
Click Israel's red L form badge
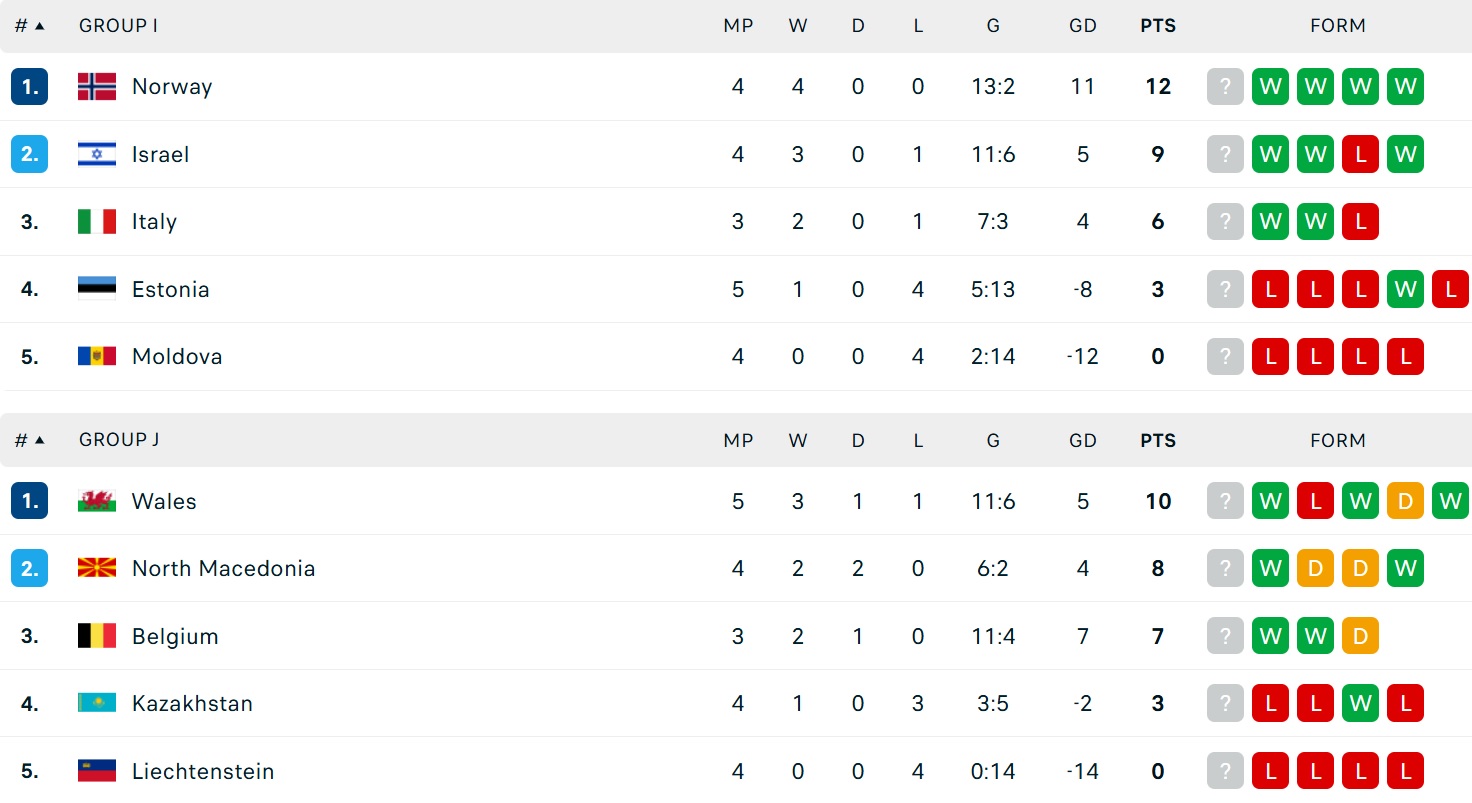tap(1360, 154)
